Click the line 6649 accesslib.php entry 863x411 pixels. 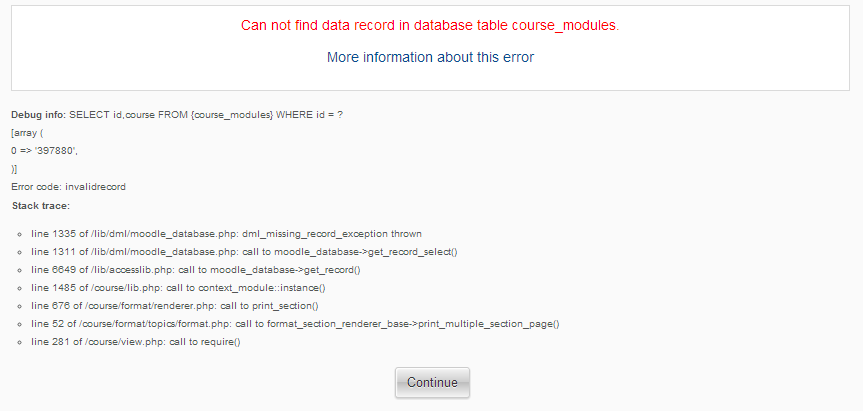click(196, 270)
